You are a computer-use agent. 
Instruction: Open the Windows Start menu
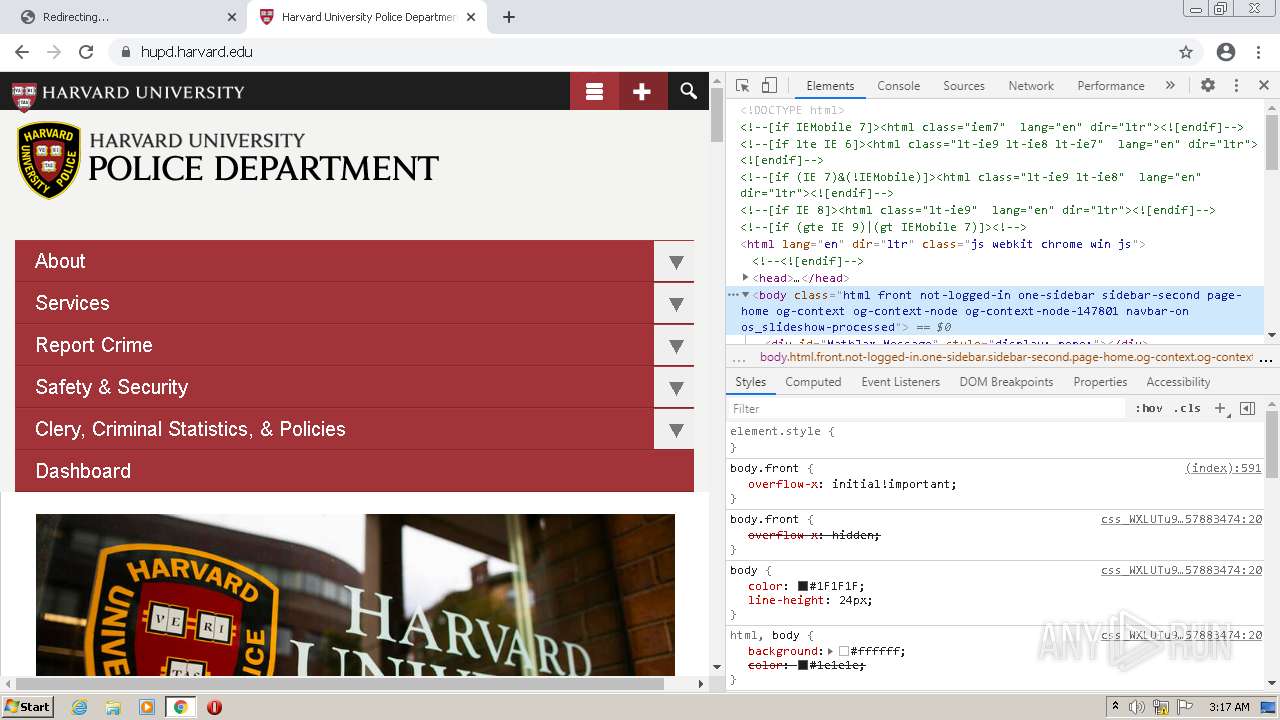click(x=28, y=706)
